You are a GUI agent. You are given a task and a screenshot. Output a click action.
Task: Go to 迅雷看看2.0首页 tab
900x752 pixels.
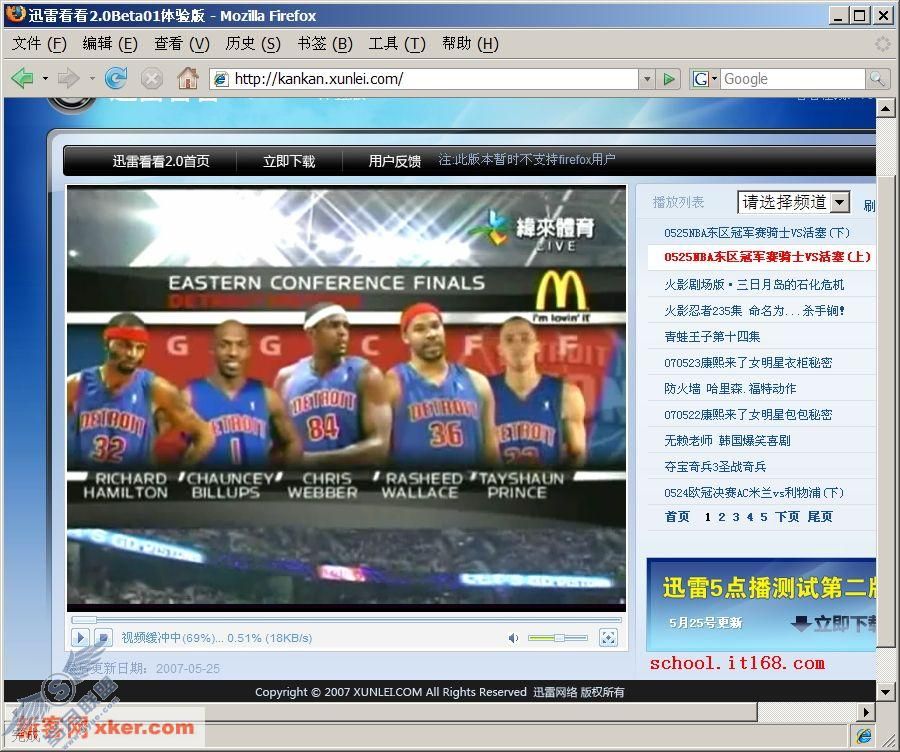[x=161, y=161]
